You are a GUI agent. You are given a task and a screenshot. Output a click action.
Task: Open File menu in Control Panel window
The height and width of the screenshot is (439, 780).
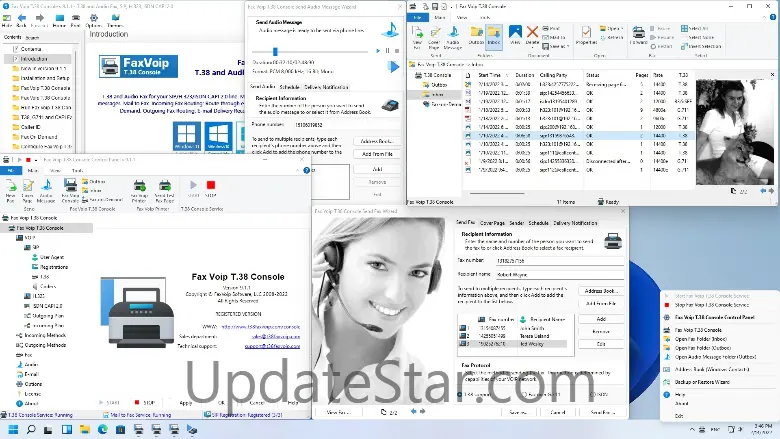tap(10, 171)
